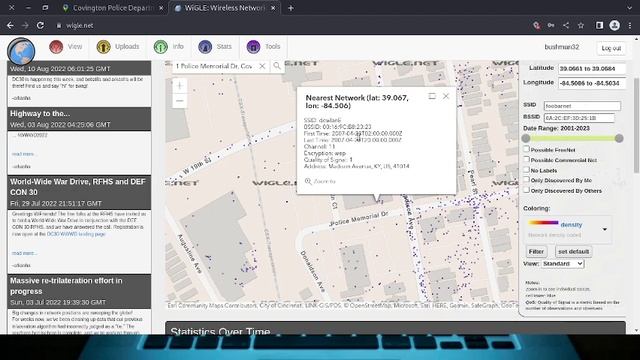Click the map address search field
The height and width of the screenshot is (360, 640).
pos(215,66)
